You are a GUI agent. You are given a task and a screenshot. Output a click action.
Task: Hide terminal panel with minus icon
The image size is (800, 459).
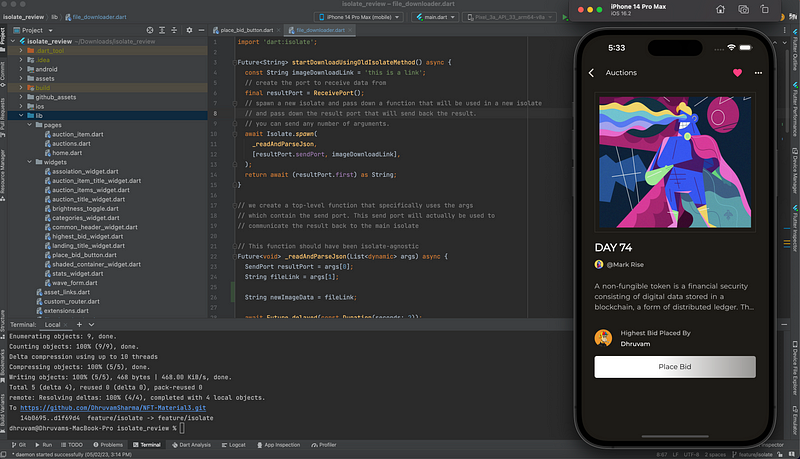[x=785, y=324]
